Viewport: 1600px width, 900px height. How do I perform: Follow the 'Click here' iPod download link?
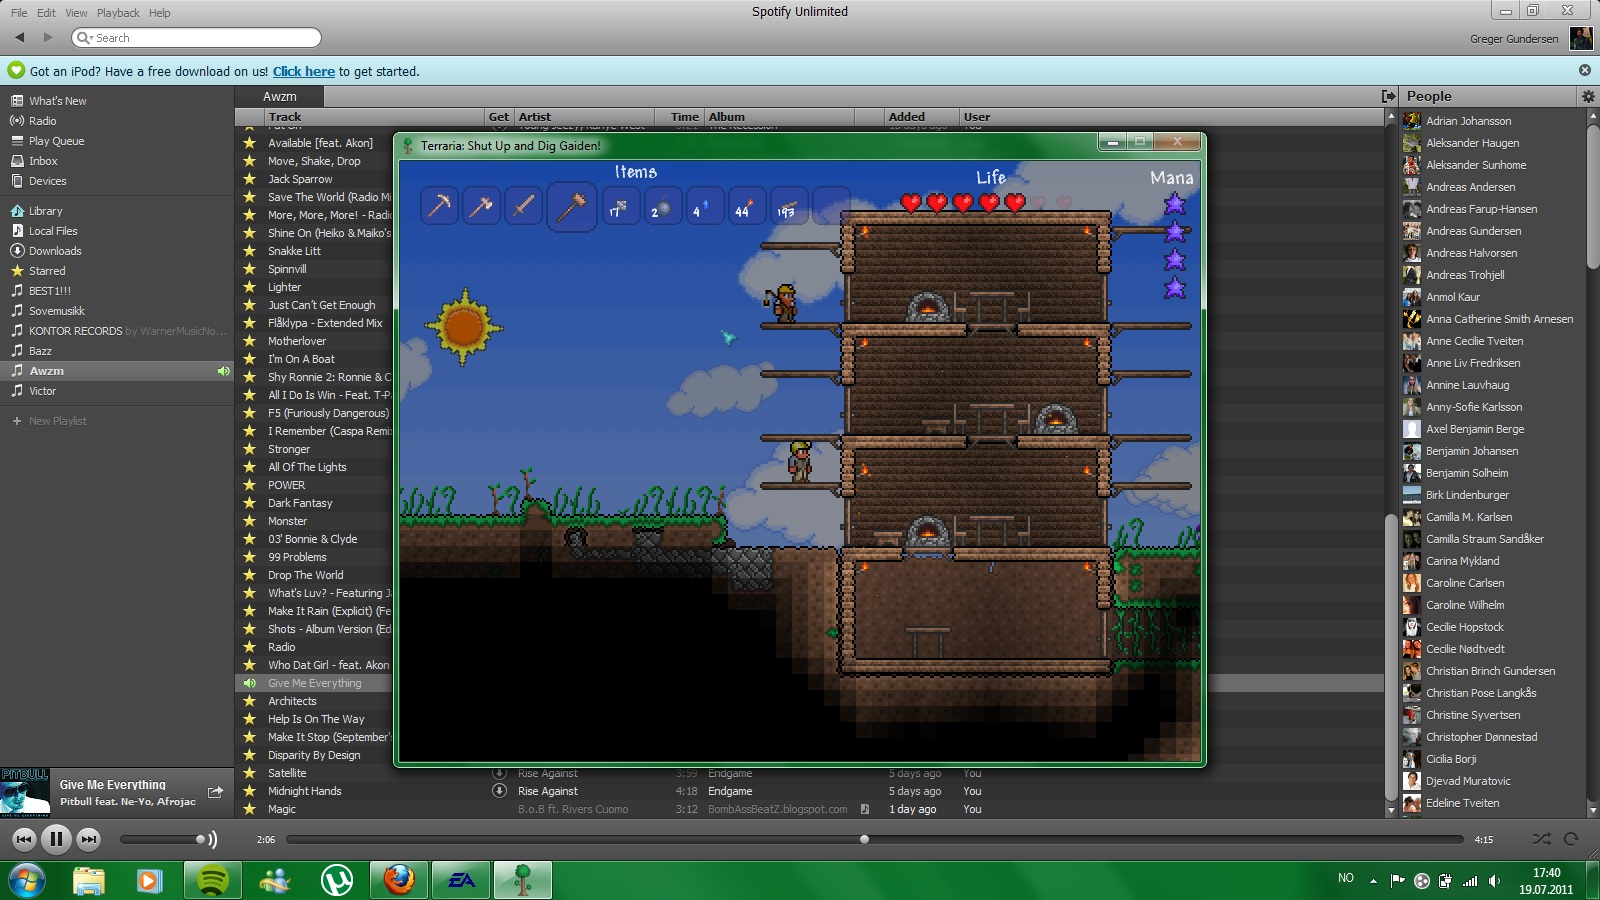(x=304, y=71)
